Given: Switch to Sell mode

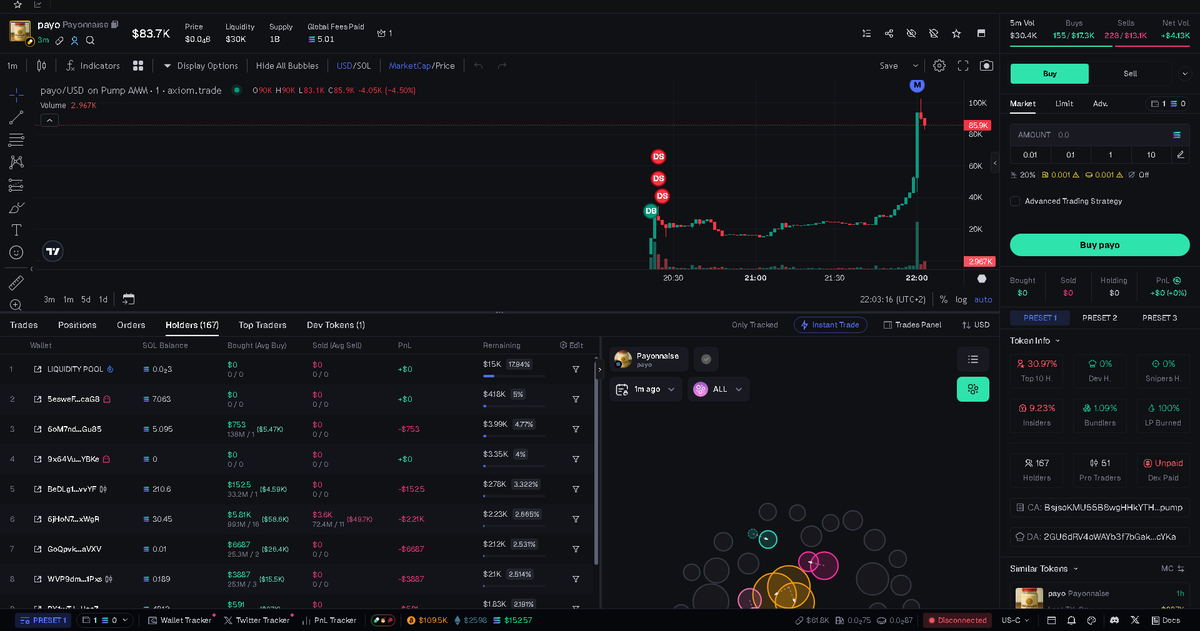Looking at the screenshot, I should pyautogui.click(x=1130, y=73).
